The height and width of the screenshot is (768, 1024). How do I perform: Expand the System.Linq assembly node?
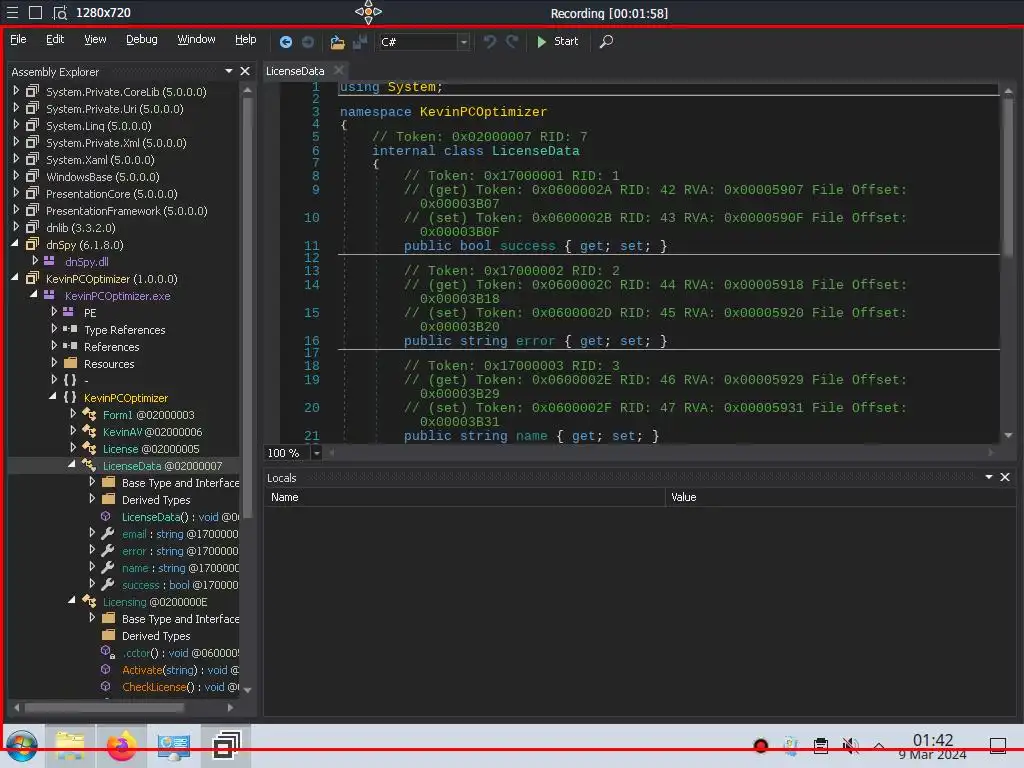click(x=16, y=125)
